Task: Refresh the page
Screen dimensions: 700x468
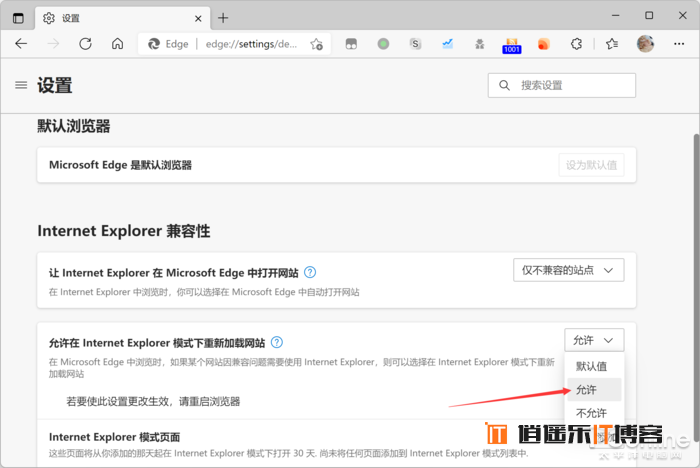Action: tap(85, 44)
